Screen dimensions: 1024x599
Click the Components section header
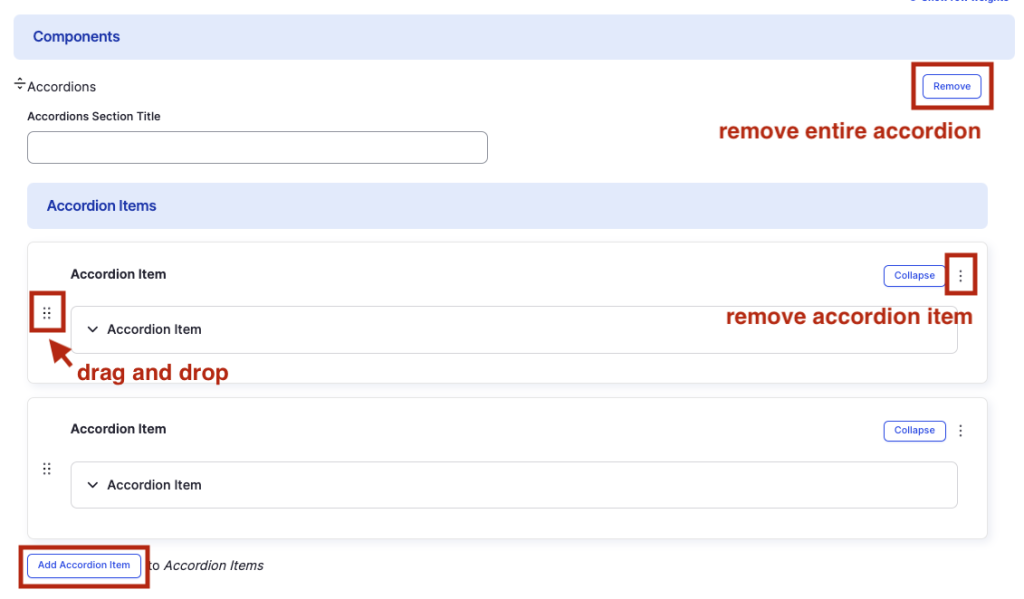[x=76, y=37]
